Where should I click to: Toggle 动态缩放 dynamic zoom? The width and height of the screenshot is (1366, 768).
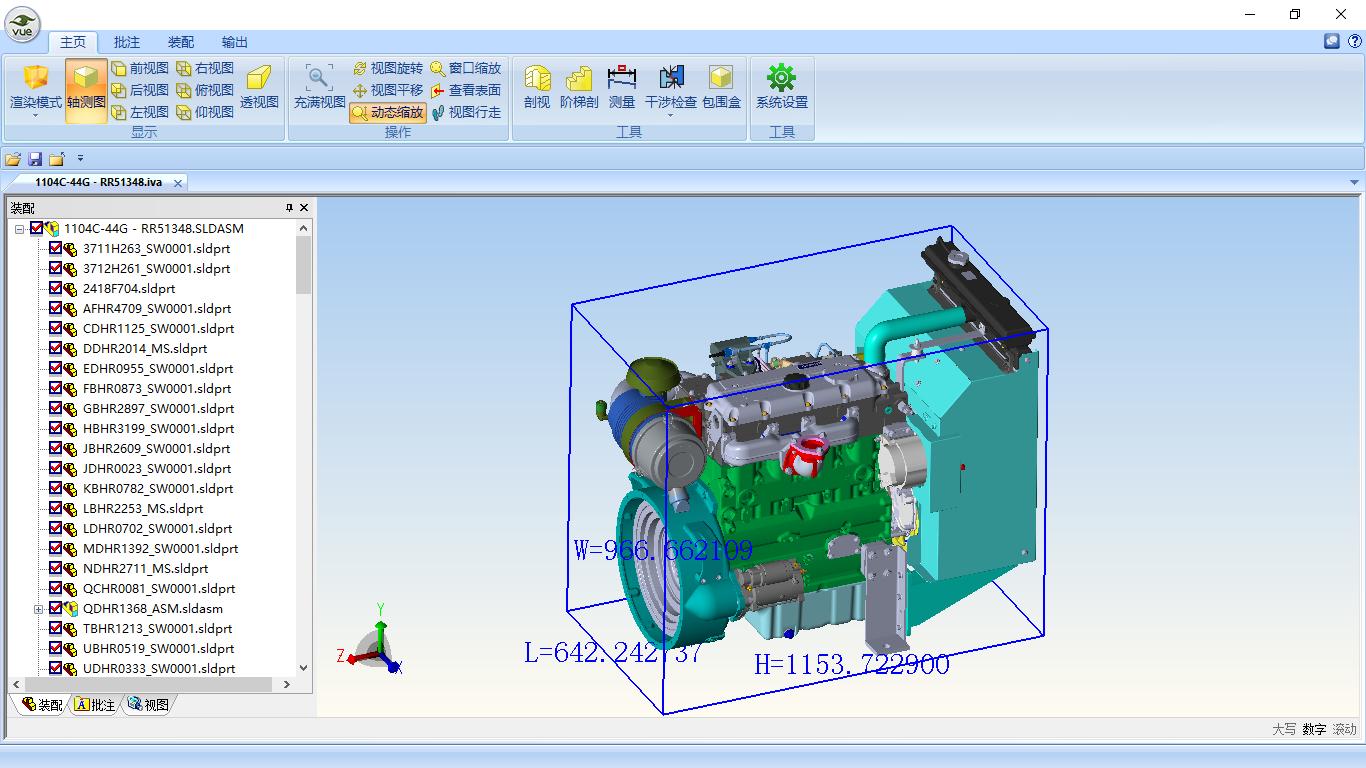(388, 112)
